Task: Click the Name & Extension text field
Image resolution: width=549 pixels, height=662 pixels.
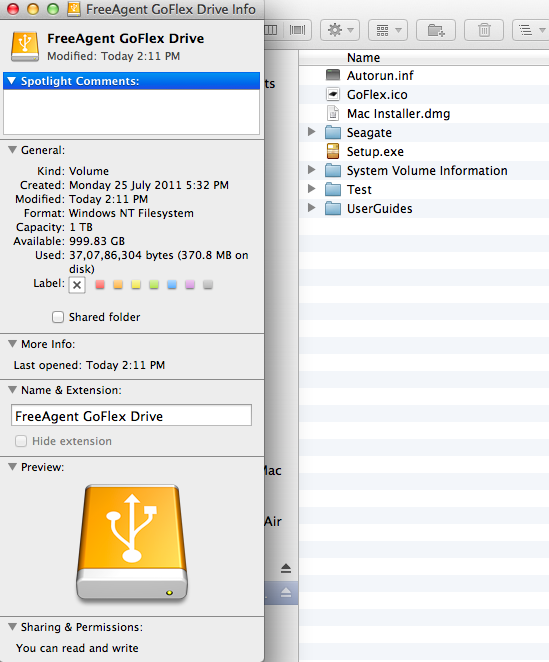Action: click(131, 415)
